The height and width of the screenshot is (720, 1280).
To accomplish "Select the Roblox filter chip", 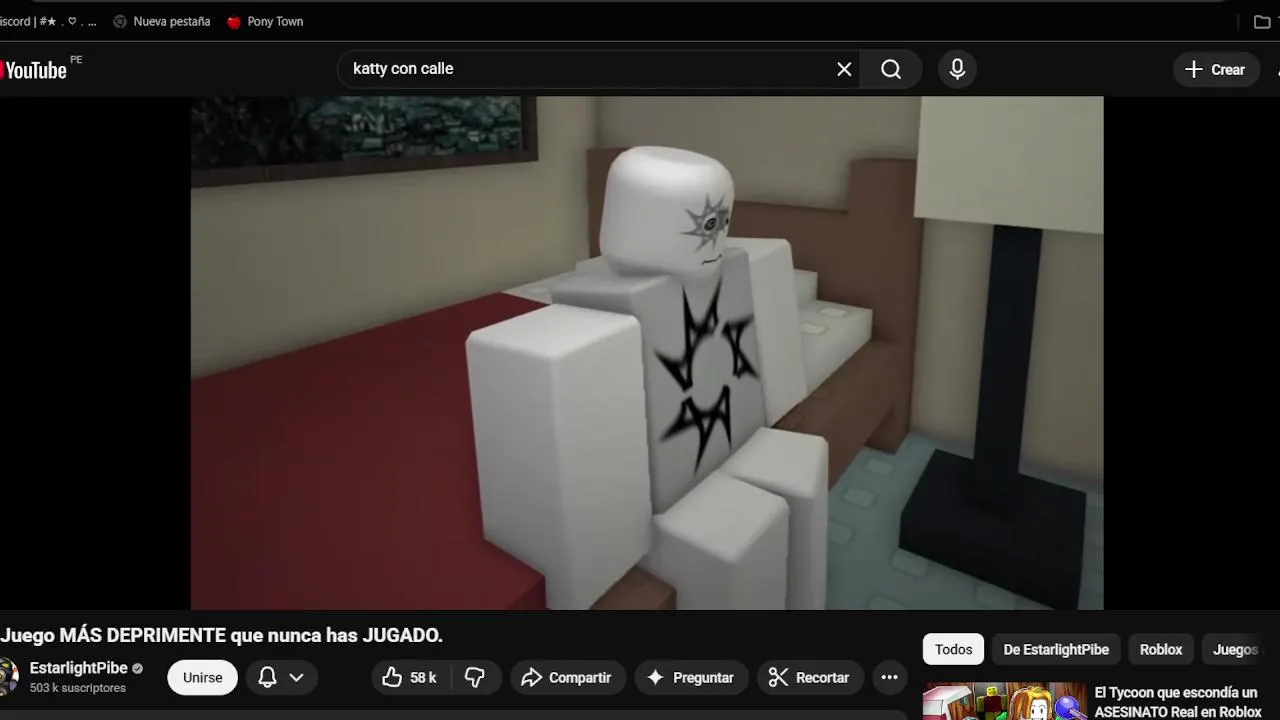I will pyautogui.click(x=1161, y=649).
